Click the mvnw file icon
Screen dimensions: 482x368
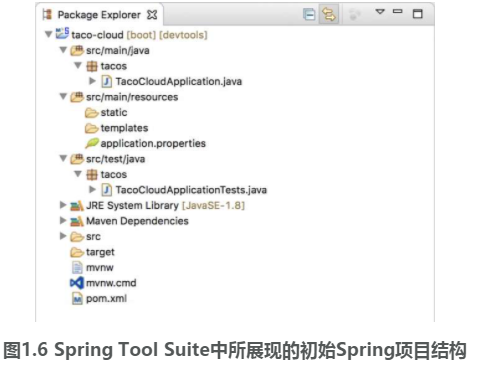tap(77, 268)
